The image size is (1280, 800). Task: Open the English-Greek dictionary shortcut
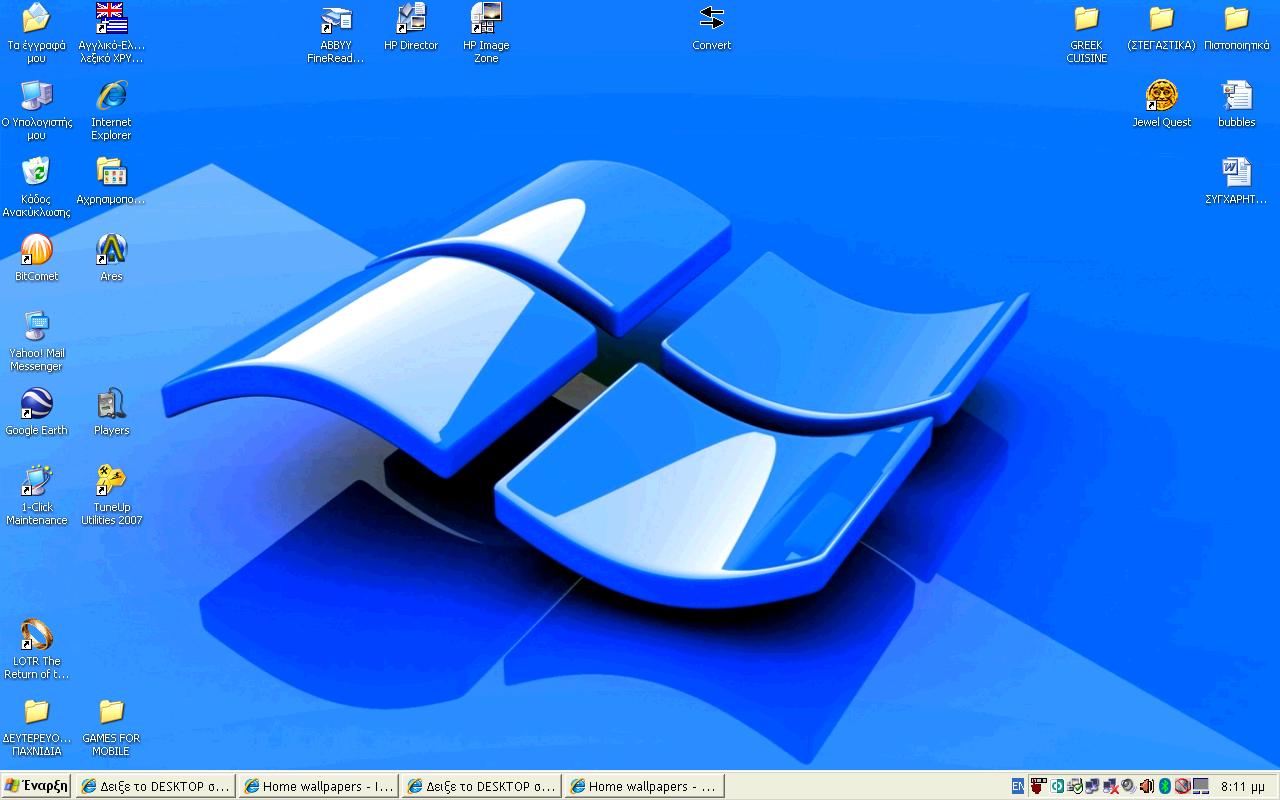111,33
